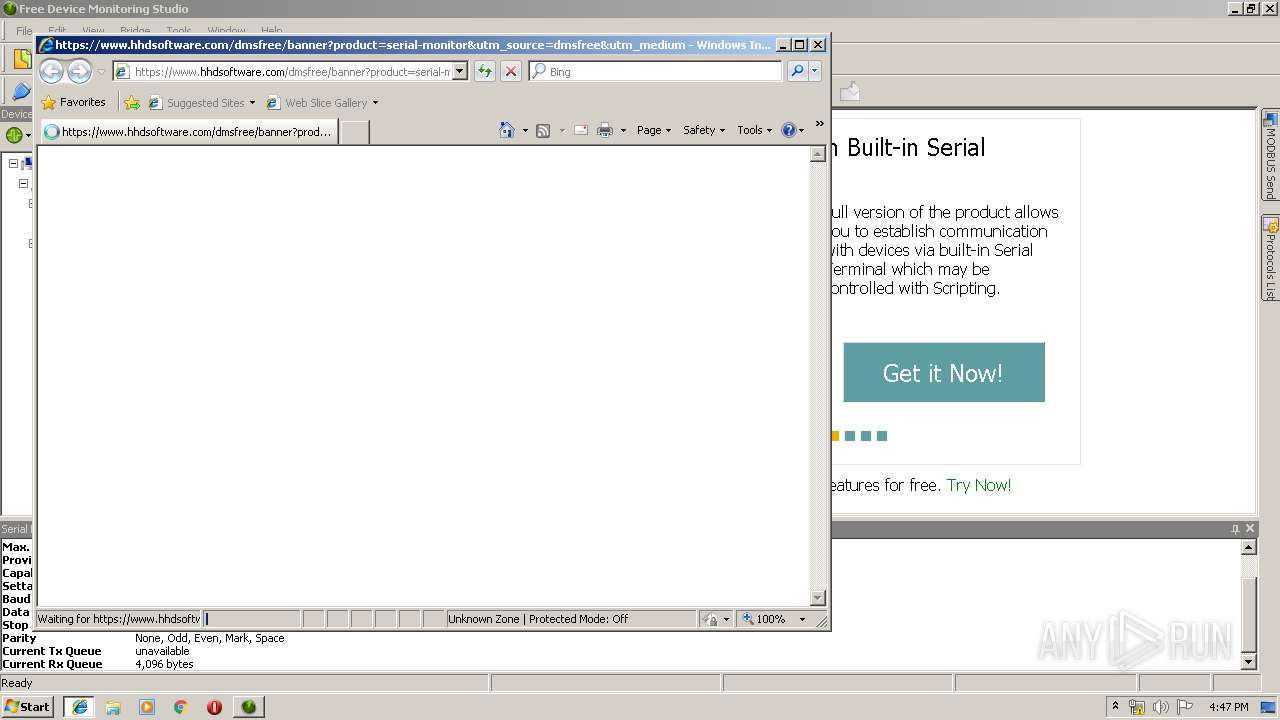This screenshot has height=720, width=1280.
Task: Select the Parity row label
Action: pos(19,638)
